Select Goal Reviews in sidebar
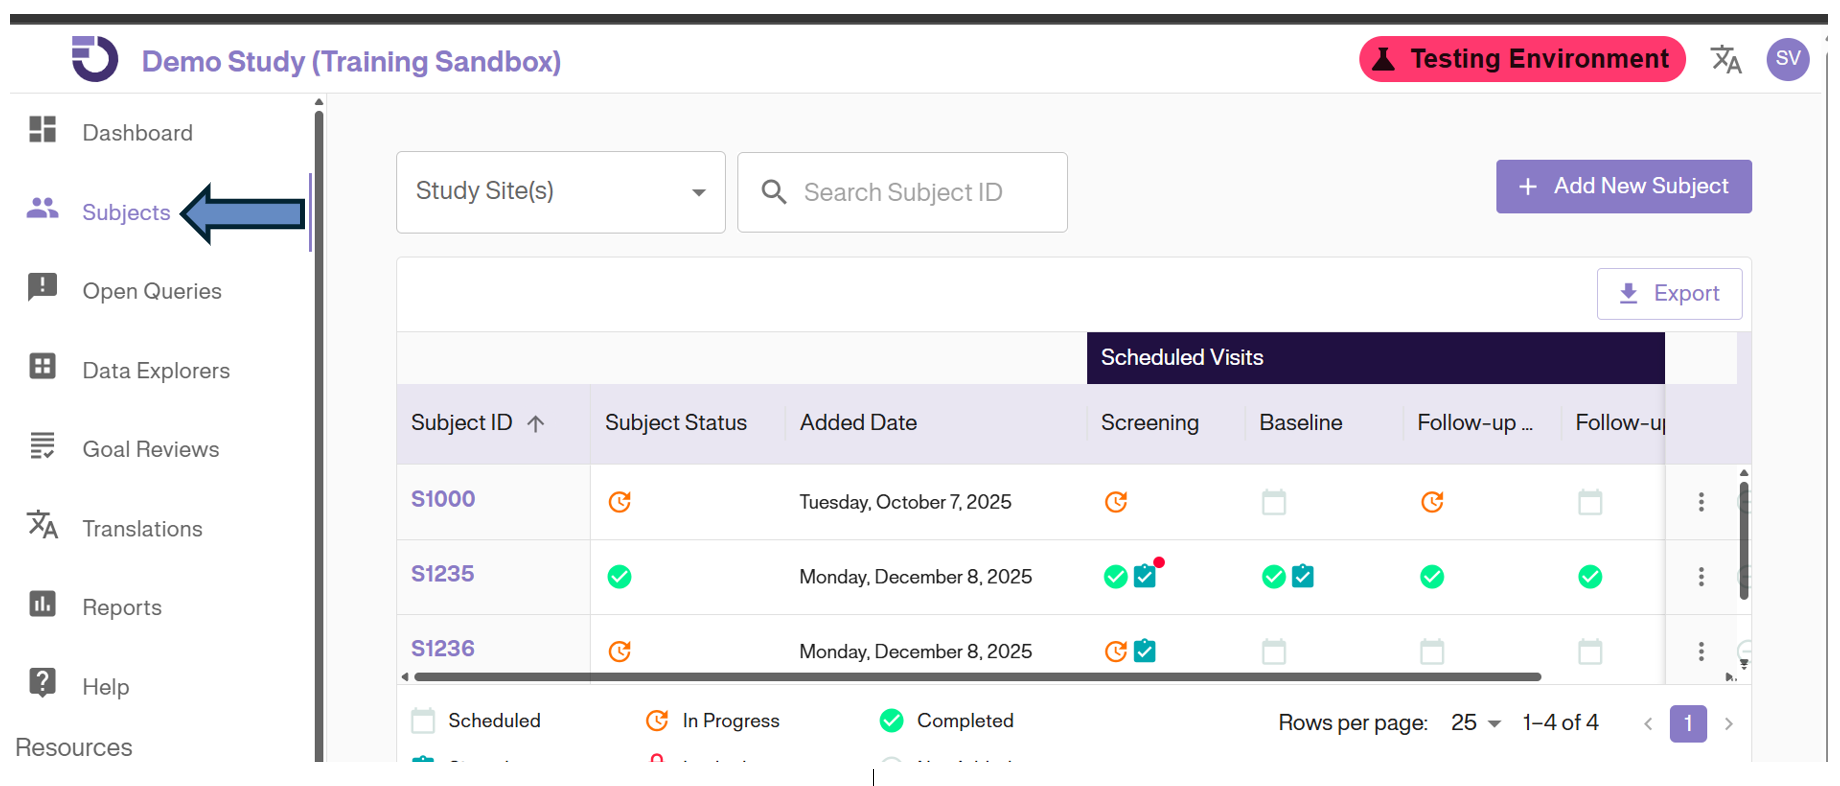The image size is (1840, 786). click(150, 450)
